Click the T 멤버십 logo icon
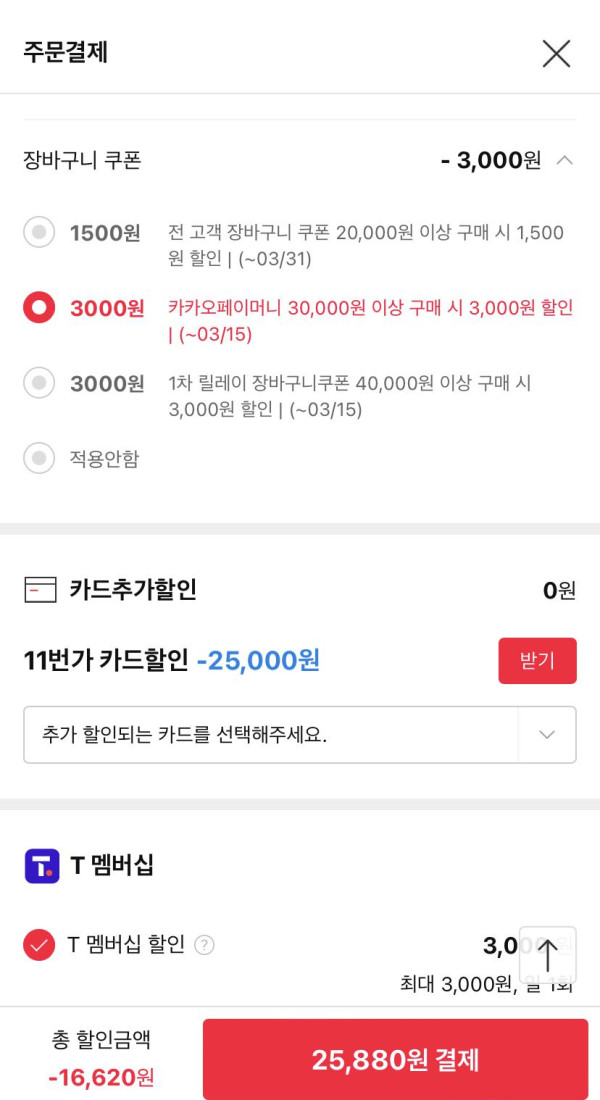The width and height of the screenshot is (600, 1100). pos(42,866)
